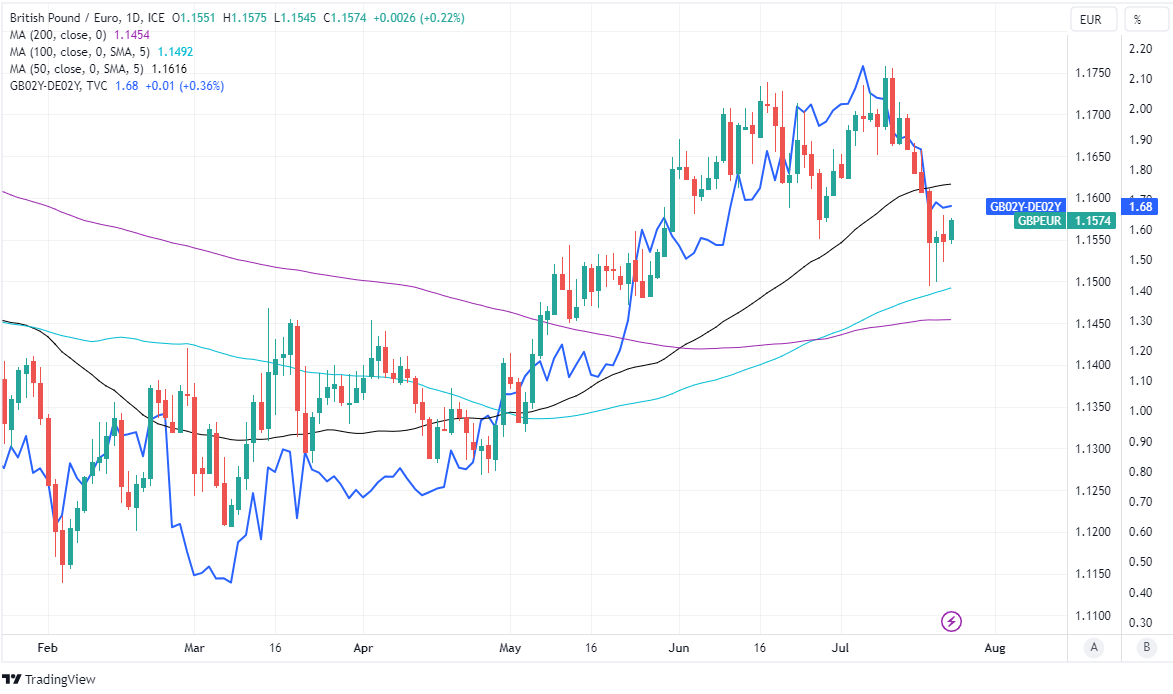Open the EUR currency dropdown
Viewport: 1173px width, 694px height.
[1091, 19]
